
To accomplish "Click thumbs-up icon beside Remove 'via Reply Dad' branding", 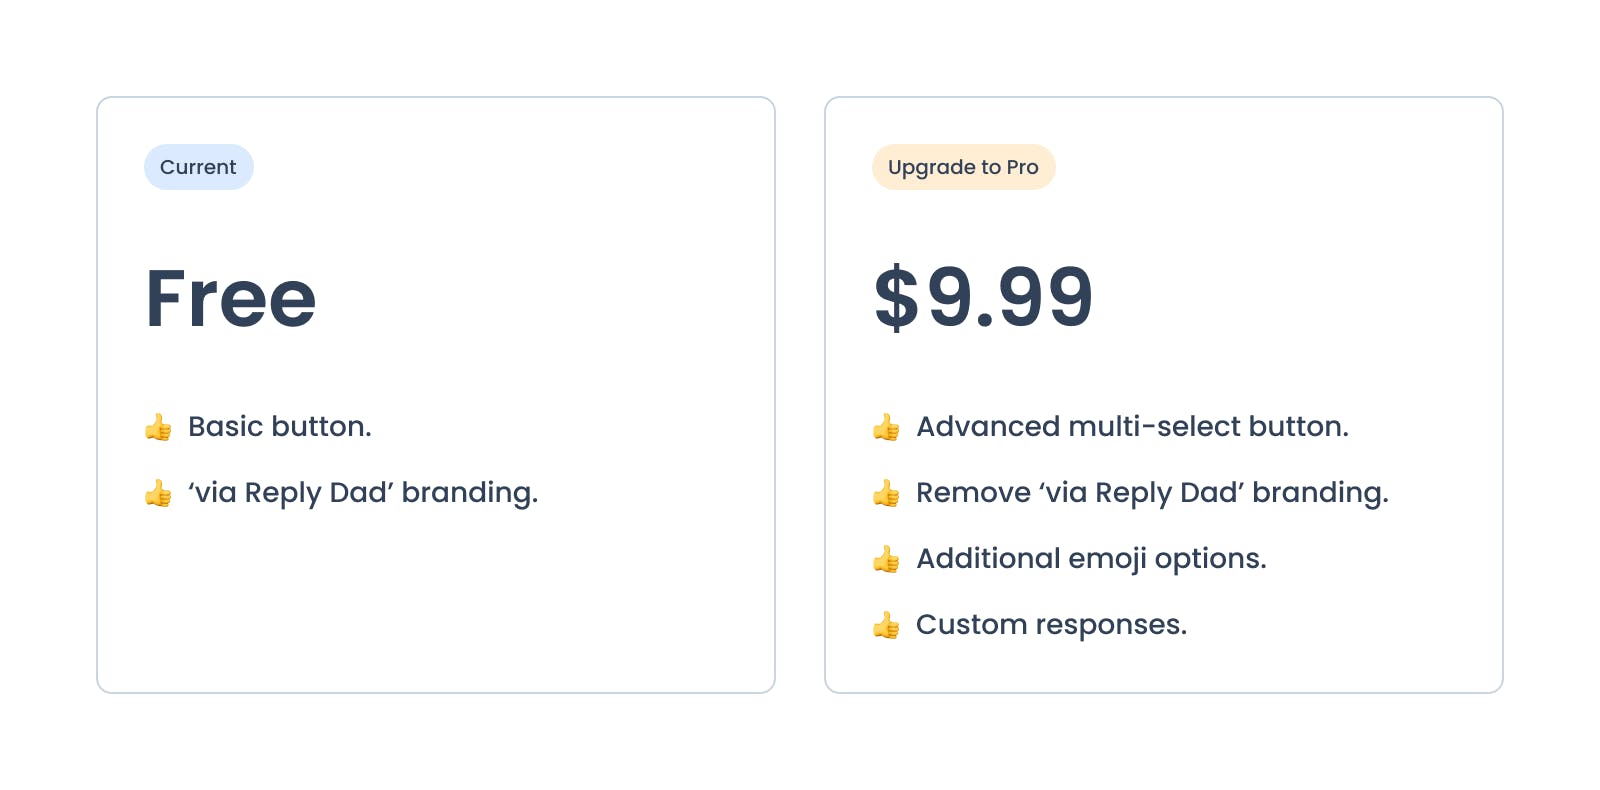I will 886,493.
